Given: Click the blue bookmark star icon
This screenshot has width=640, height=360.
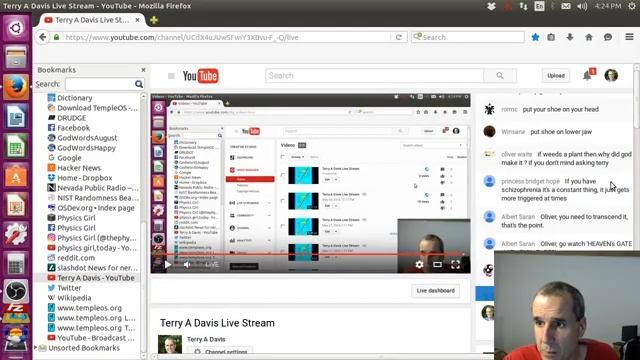Looking at the screenshot, I should pos(536,37).
